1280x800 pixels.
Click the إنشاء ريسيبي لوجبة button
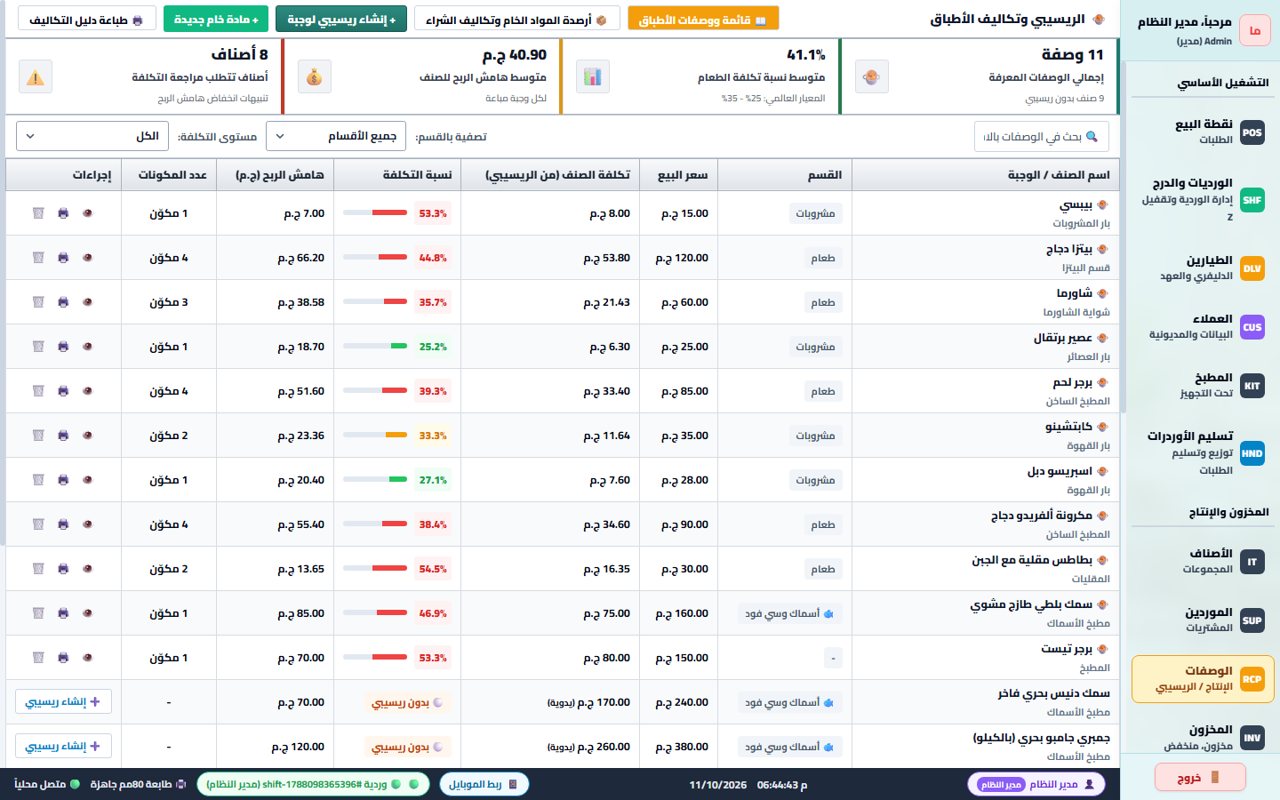click(x=341, y=19)
